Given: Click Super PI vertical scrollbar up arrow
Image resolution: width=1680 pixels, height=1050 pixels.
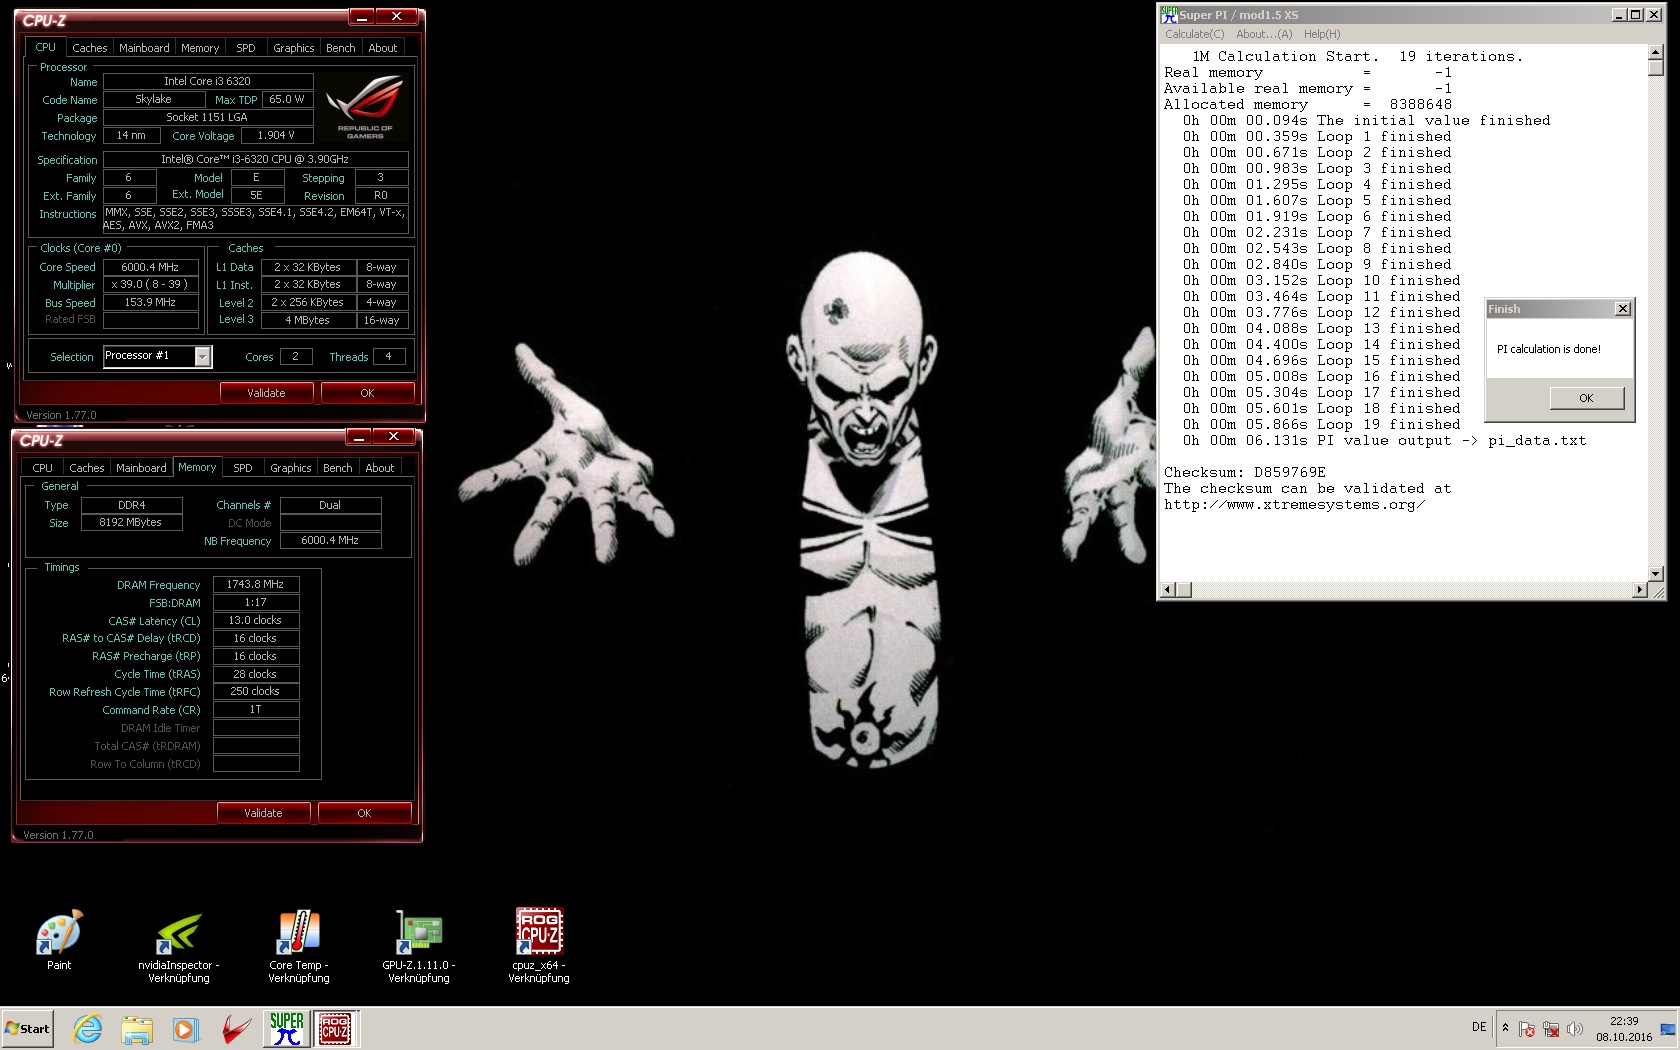Looking at the screenshot, I should point(1656,52).
